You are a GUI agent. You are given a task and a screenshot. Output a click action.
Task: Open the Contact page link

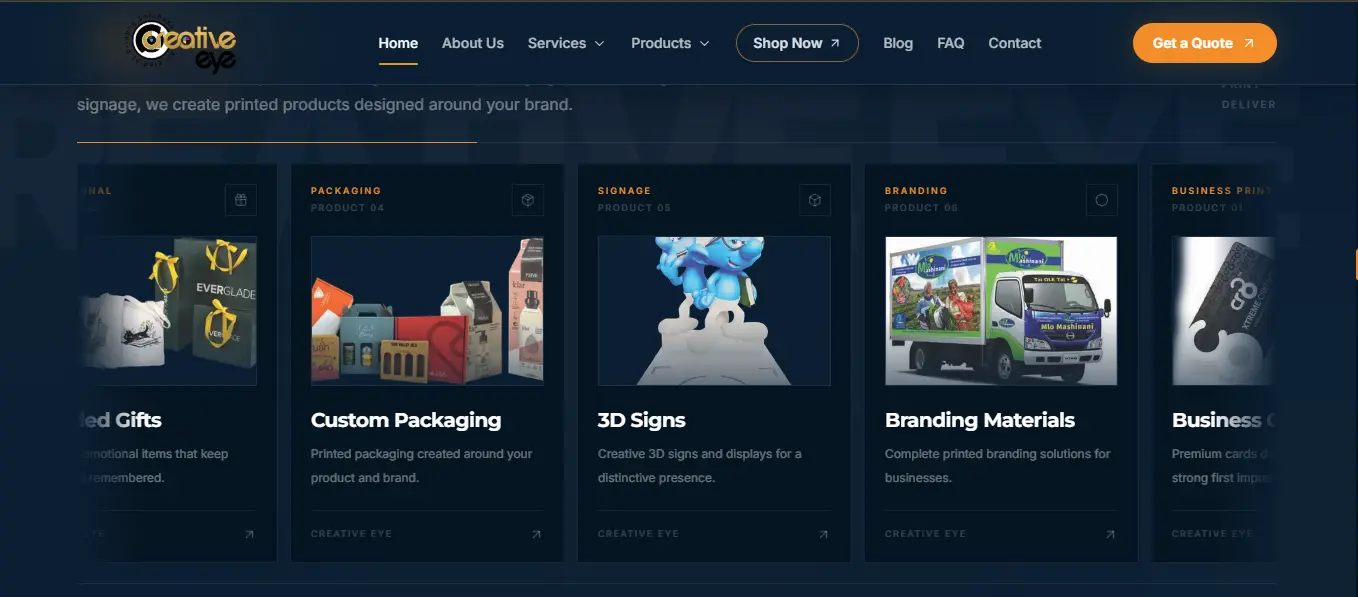pos(1015,43)
